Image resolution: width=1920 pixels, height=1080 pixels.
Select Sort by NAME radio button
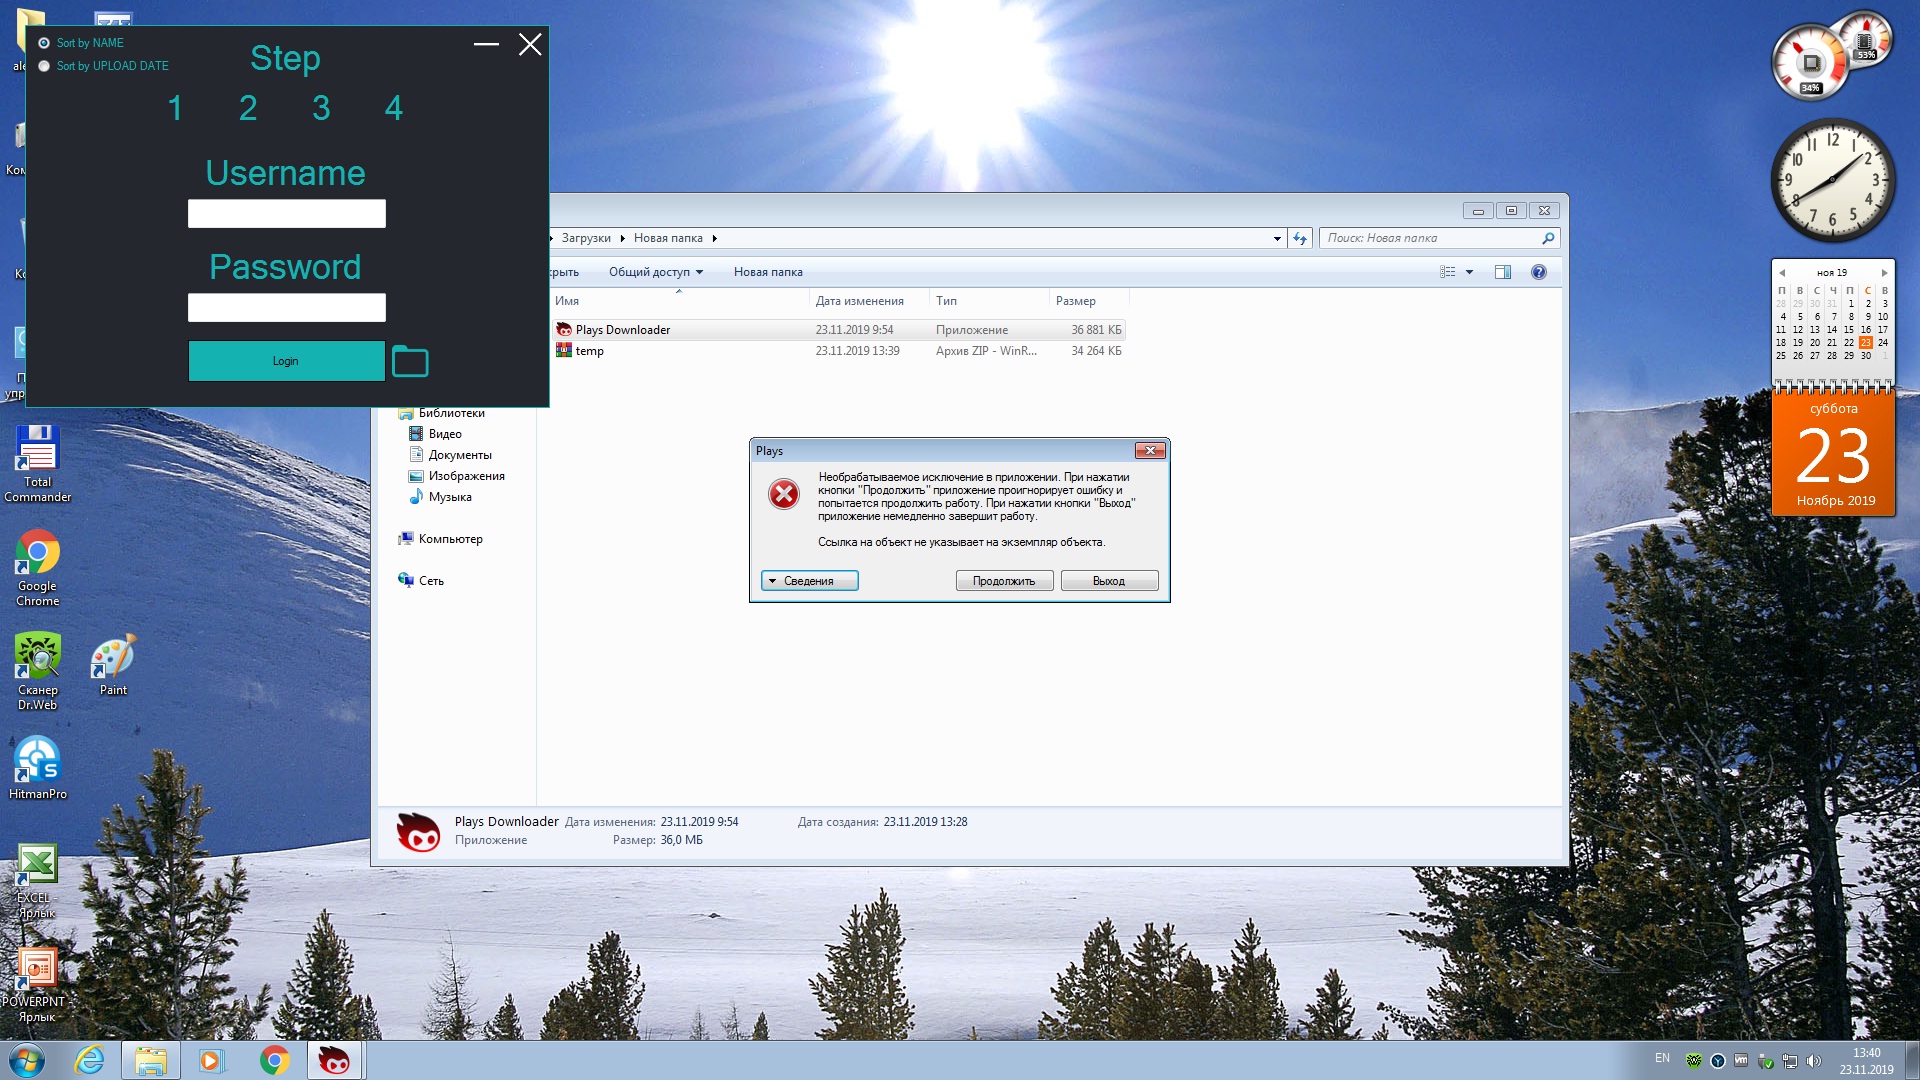[44, 43]
